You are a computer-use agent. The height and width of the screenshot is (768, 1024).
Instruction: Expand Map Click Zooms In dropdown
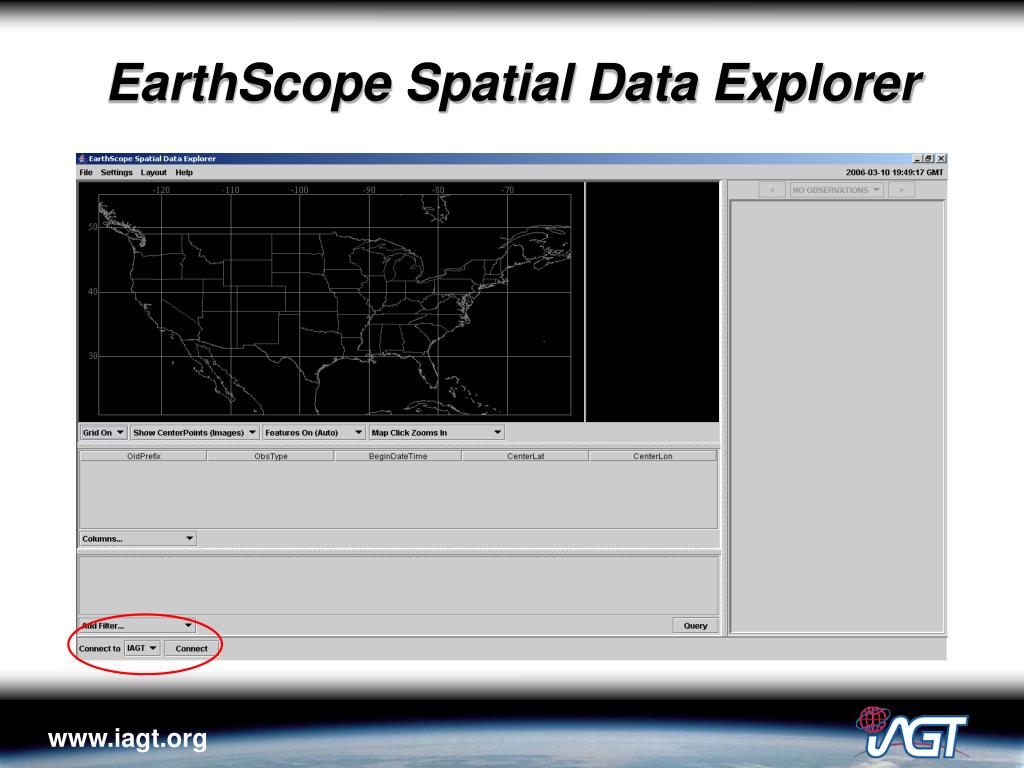pyautogui.click(x=436, y=432)
